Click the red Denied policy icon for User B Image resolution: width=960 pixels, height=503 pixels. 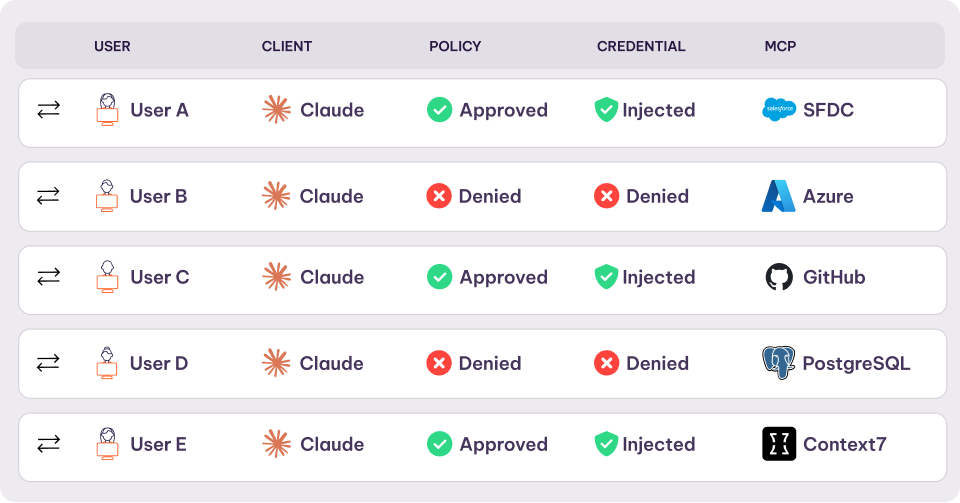pyautogui.click(x=439, y=196)
